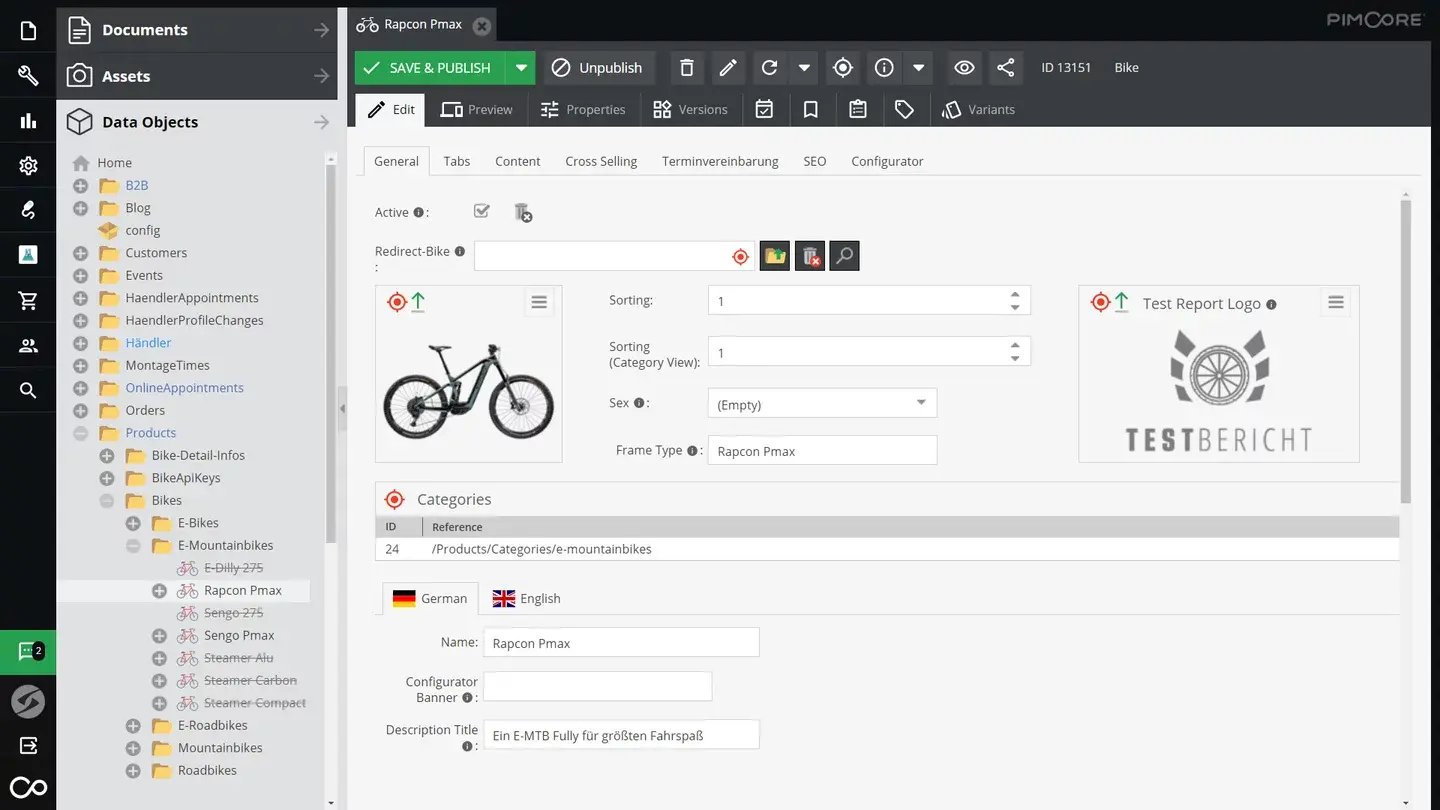Open the users icon in sidebar
This screenshot has width=1440, height=810.
coord(28,346)
